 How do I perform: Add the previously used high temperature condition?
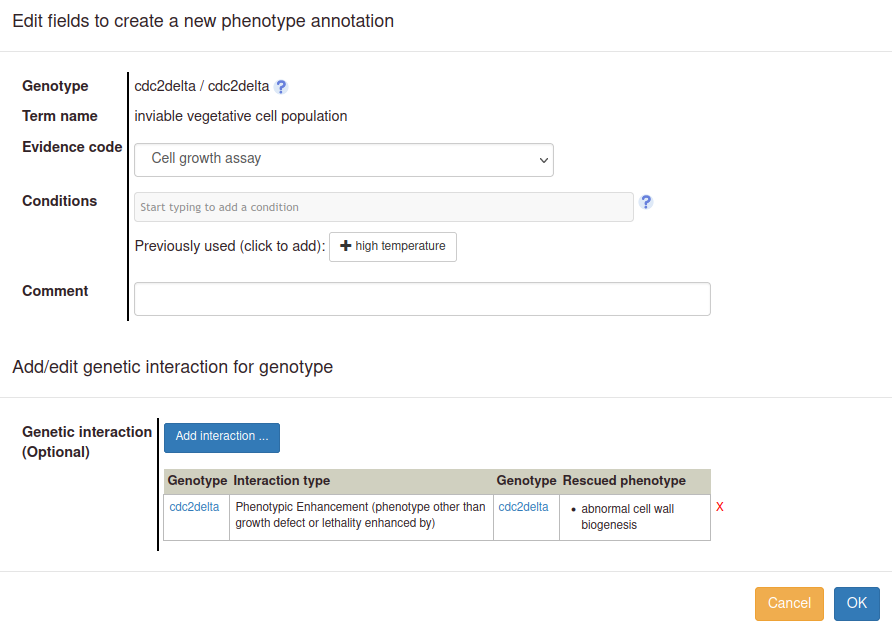pyautogui.click(x=393, y=246)
